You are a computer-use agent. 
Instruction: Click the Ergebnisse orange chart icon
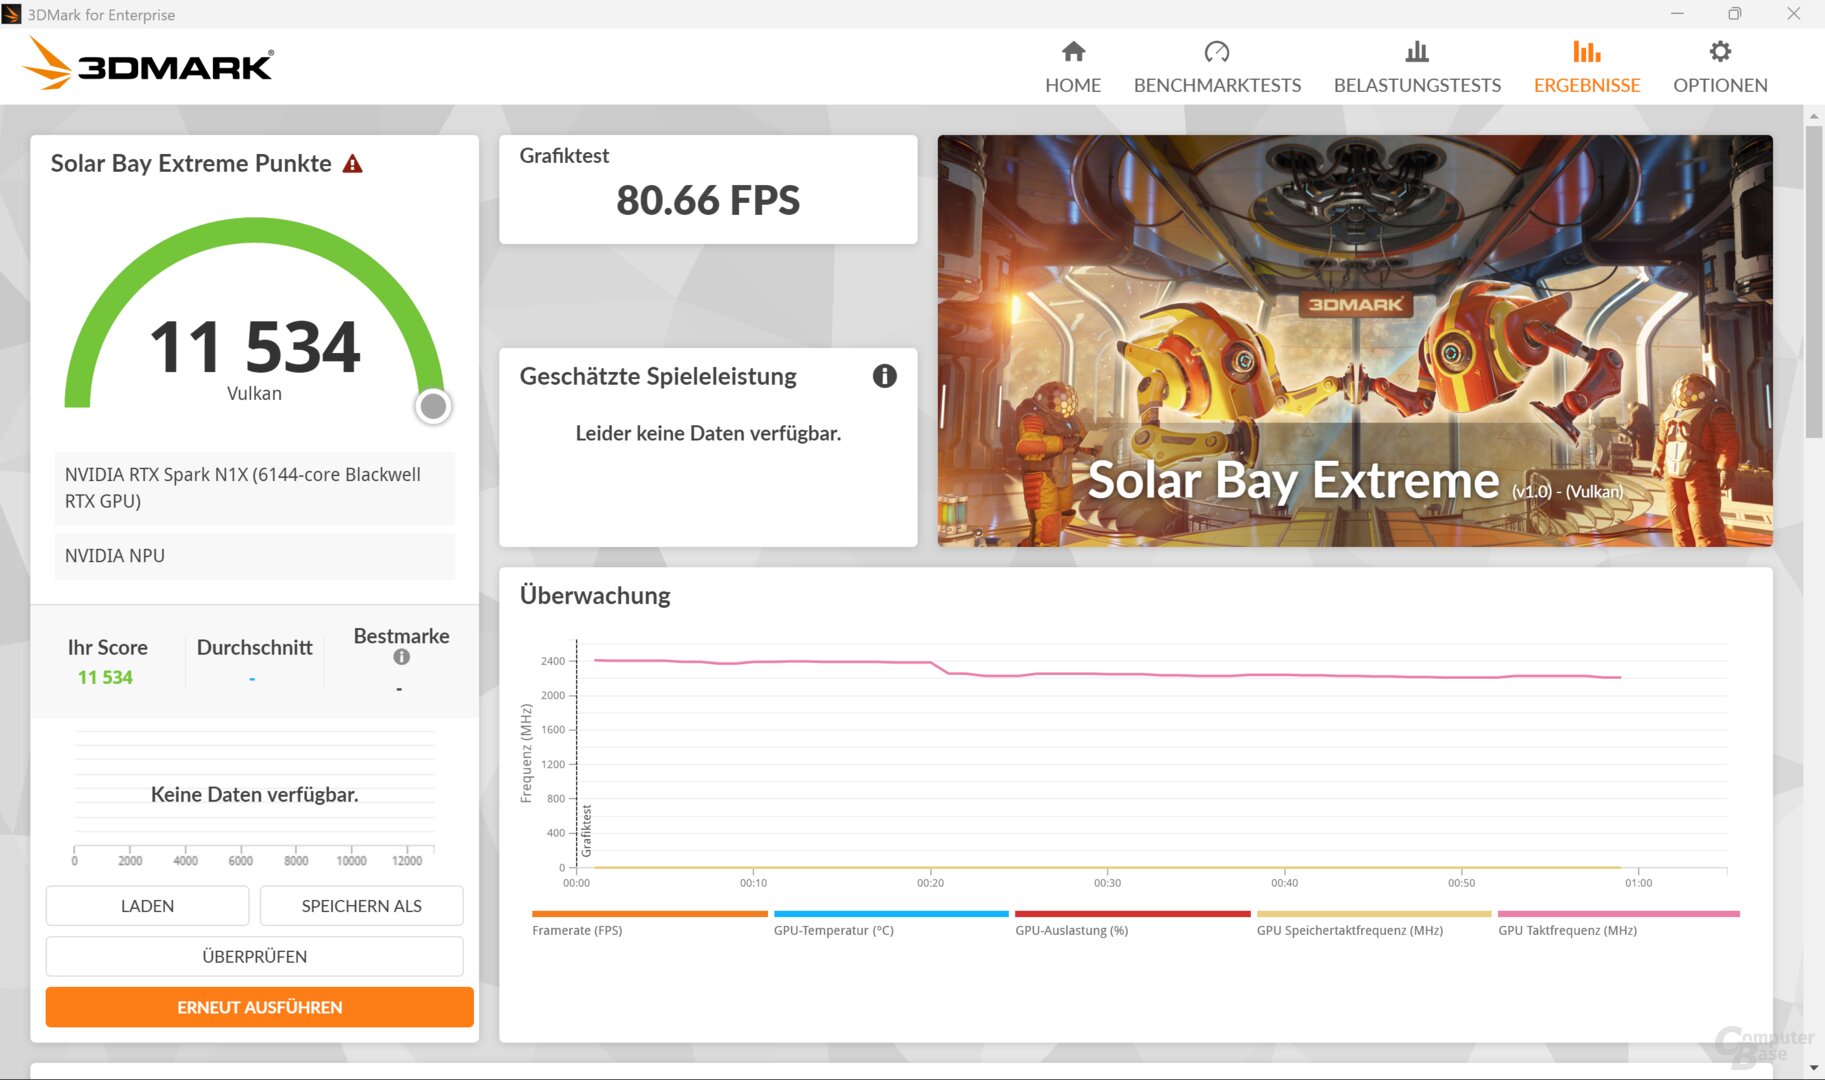pyautogui.click(x=1587, y=51)
